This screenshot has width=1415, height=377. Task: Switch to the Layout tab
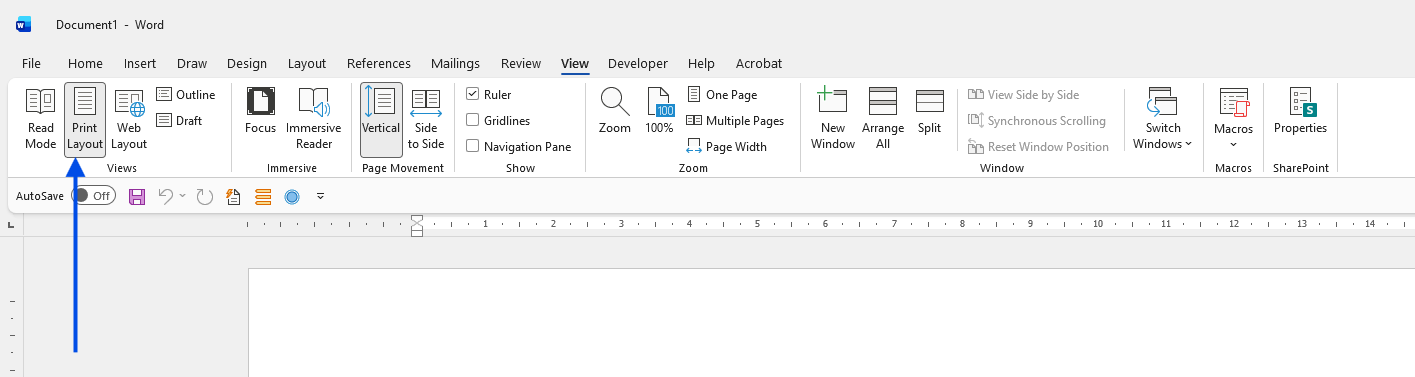pos(307,63)
